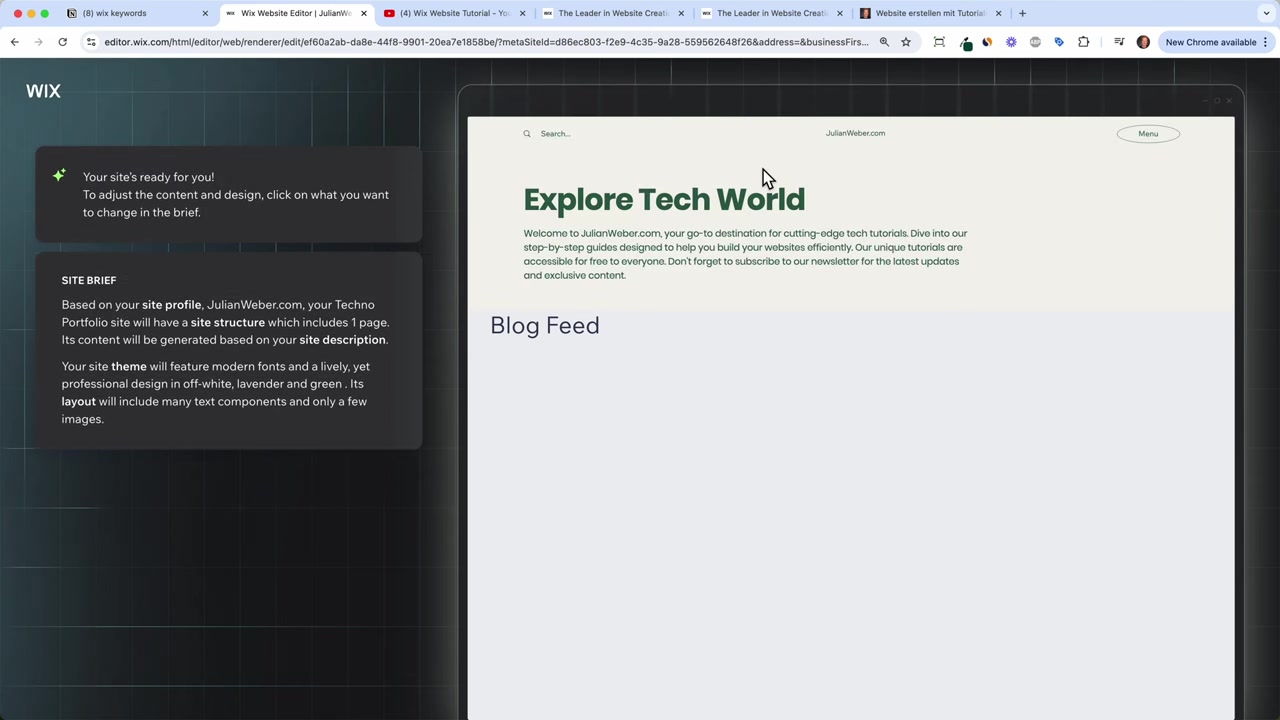Click the JulianWeber.com site title
This screenshot has height=720, width=1280.
coord(855,133)
